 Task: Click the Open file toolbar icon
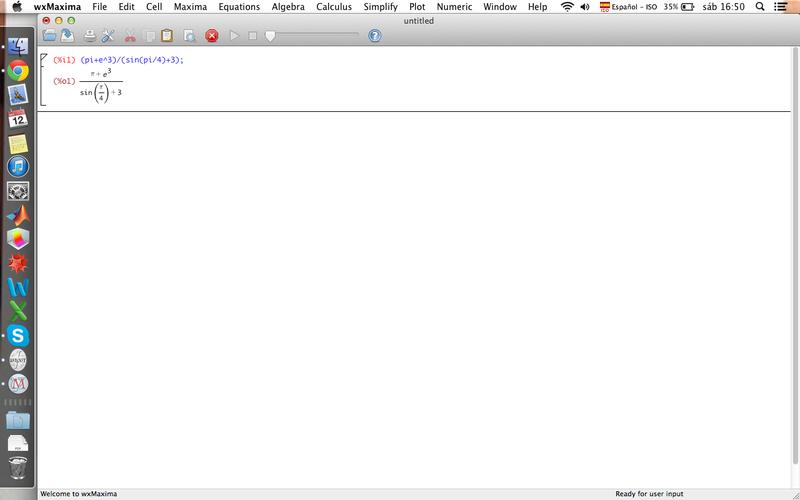coord(49,36)
